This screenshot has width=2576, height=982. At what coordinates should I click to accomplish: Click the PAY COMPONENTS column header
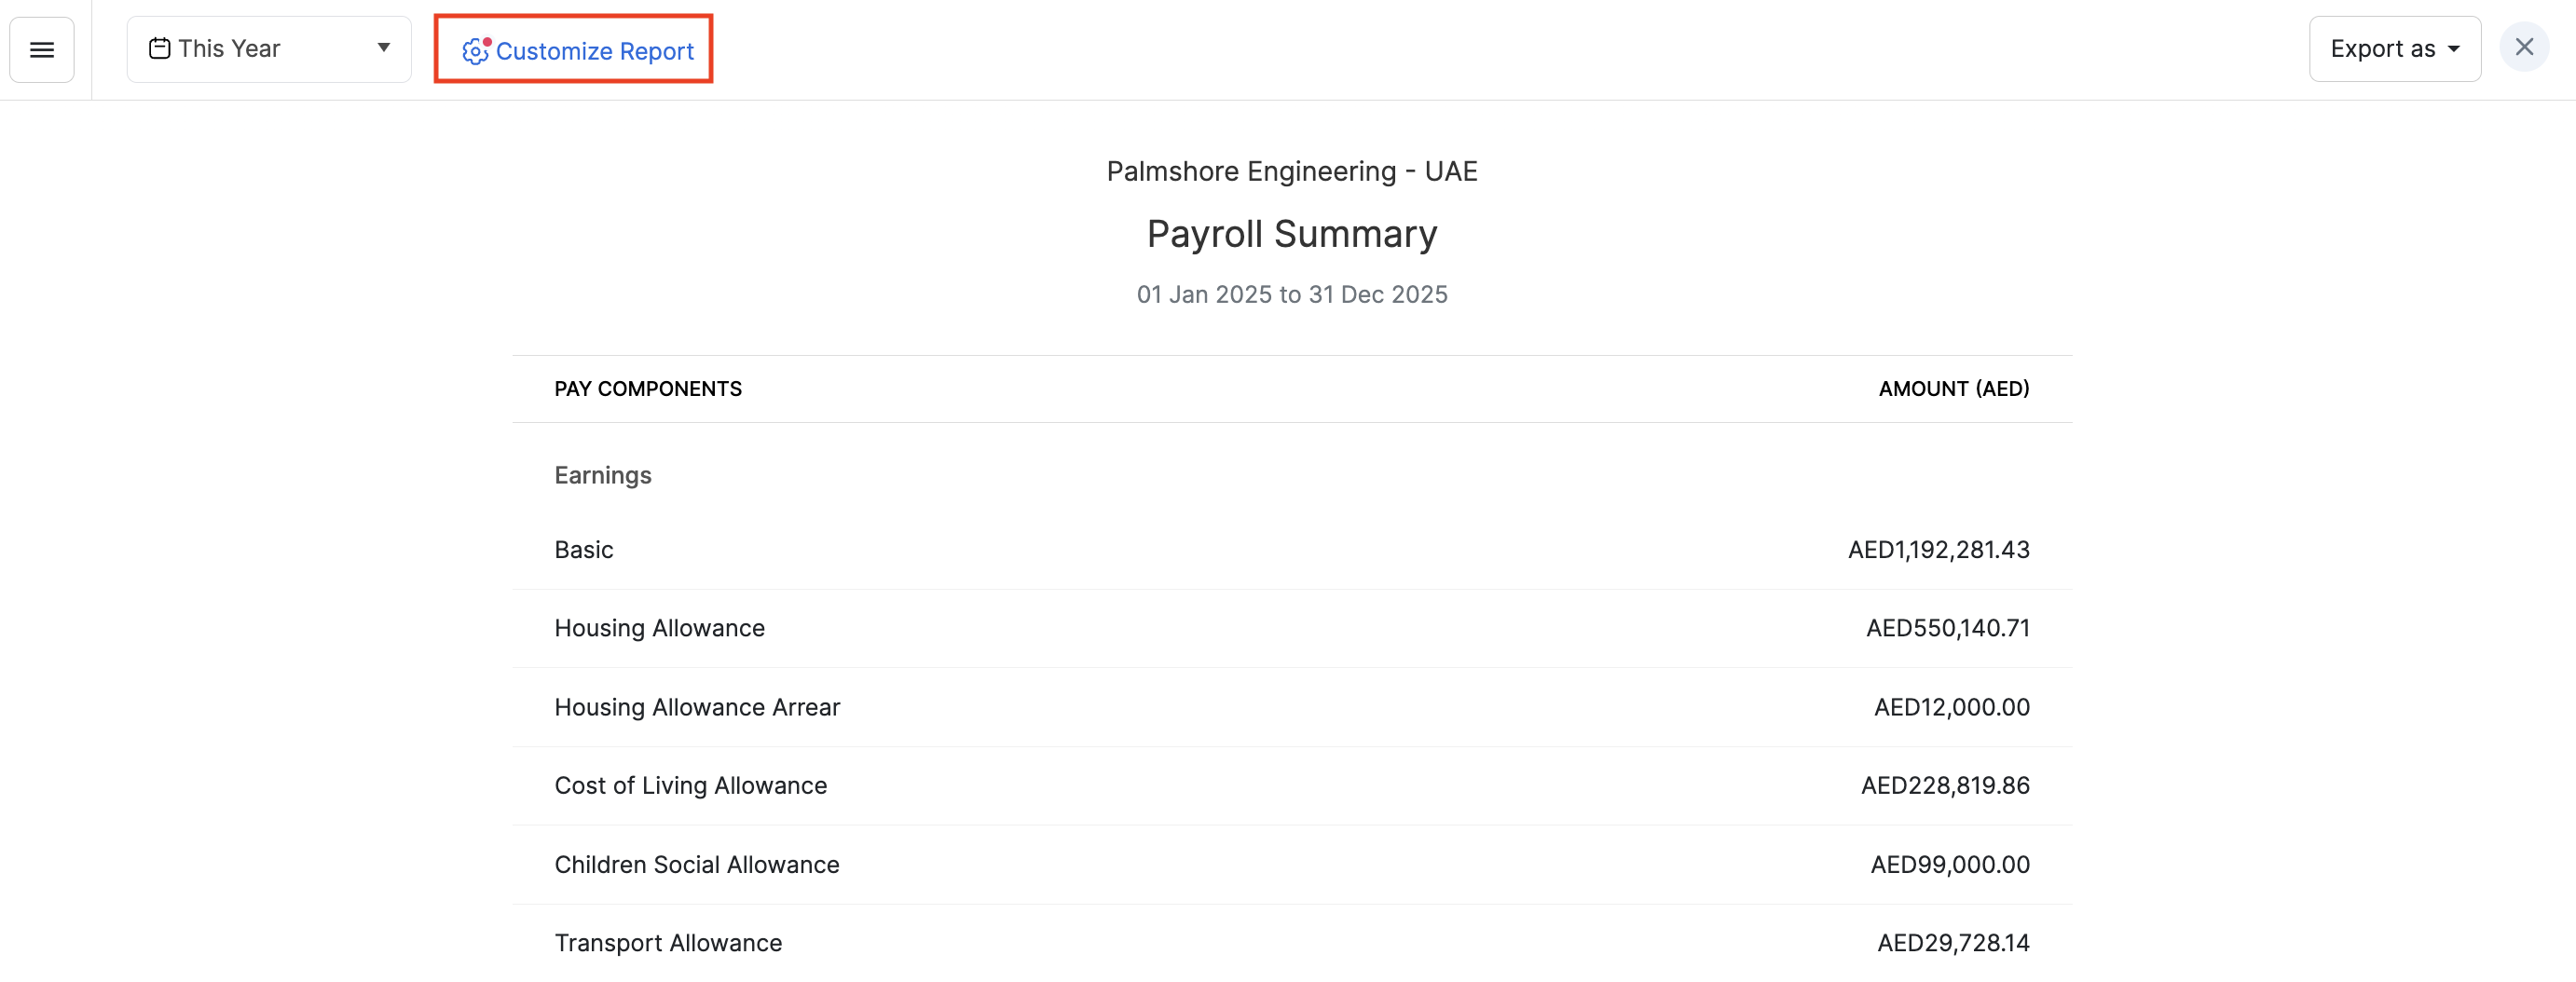(648, 388)
